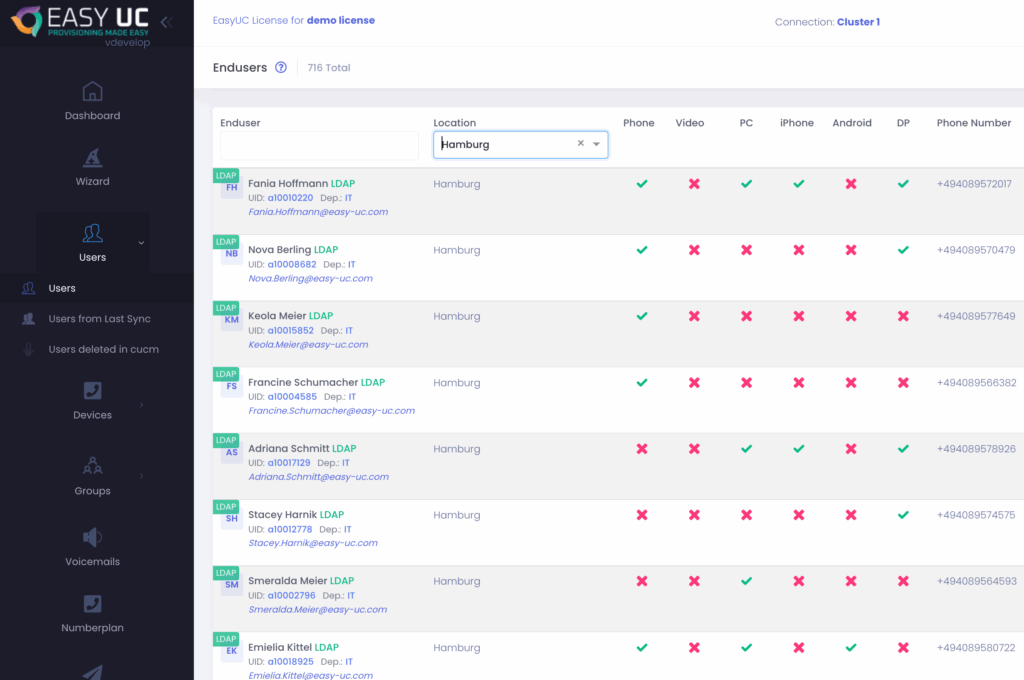The height and width of the screenshot is (680, 1024).
Task: Toggle Emielia Kittel's Android check mark
Action: click(851, 647)
